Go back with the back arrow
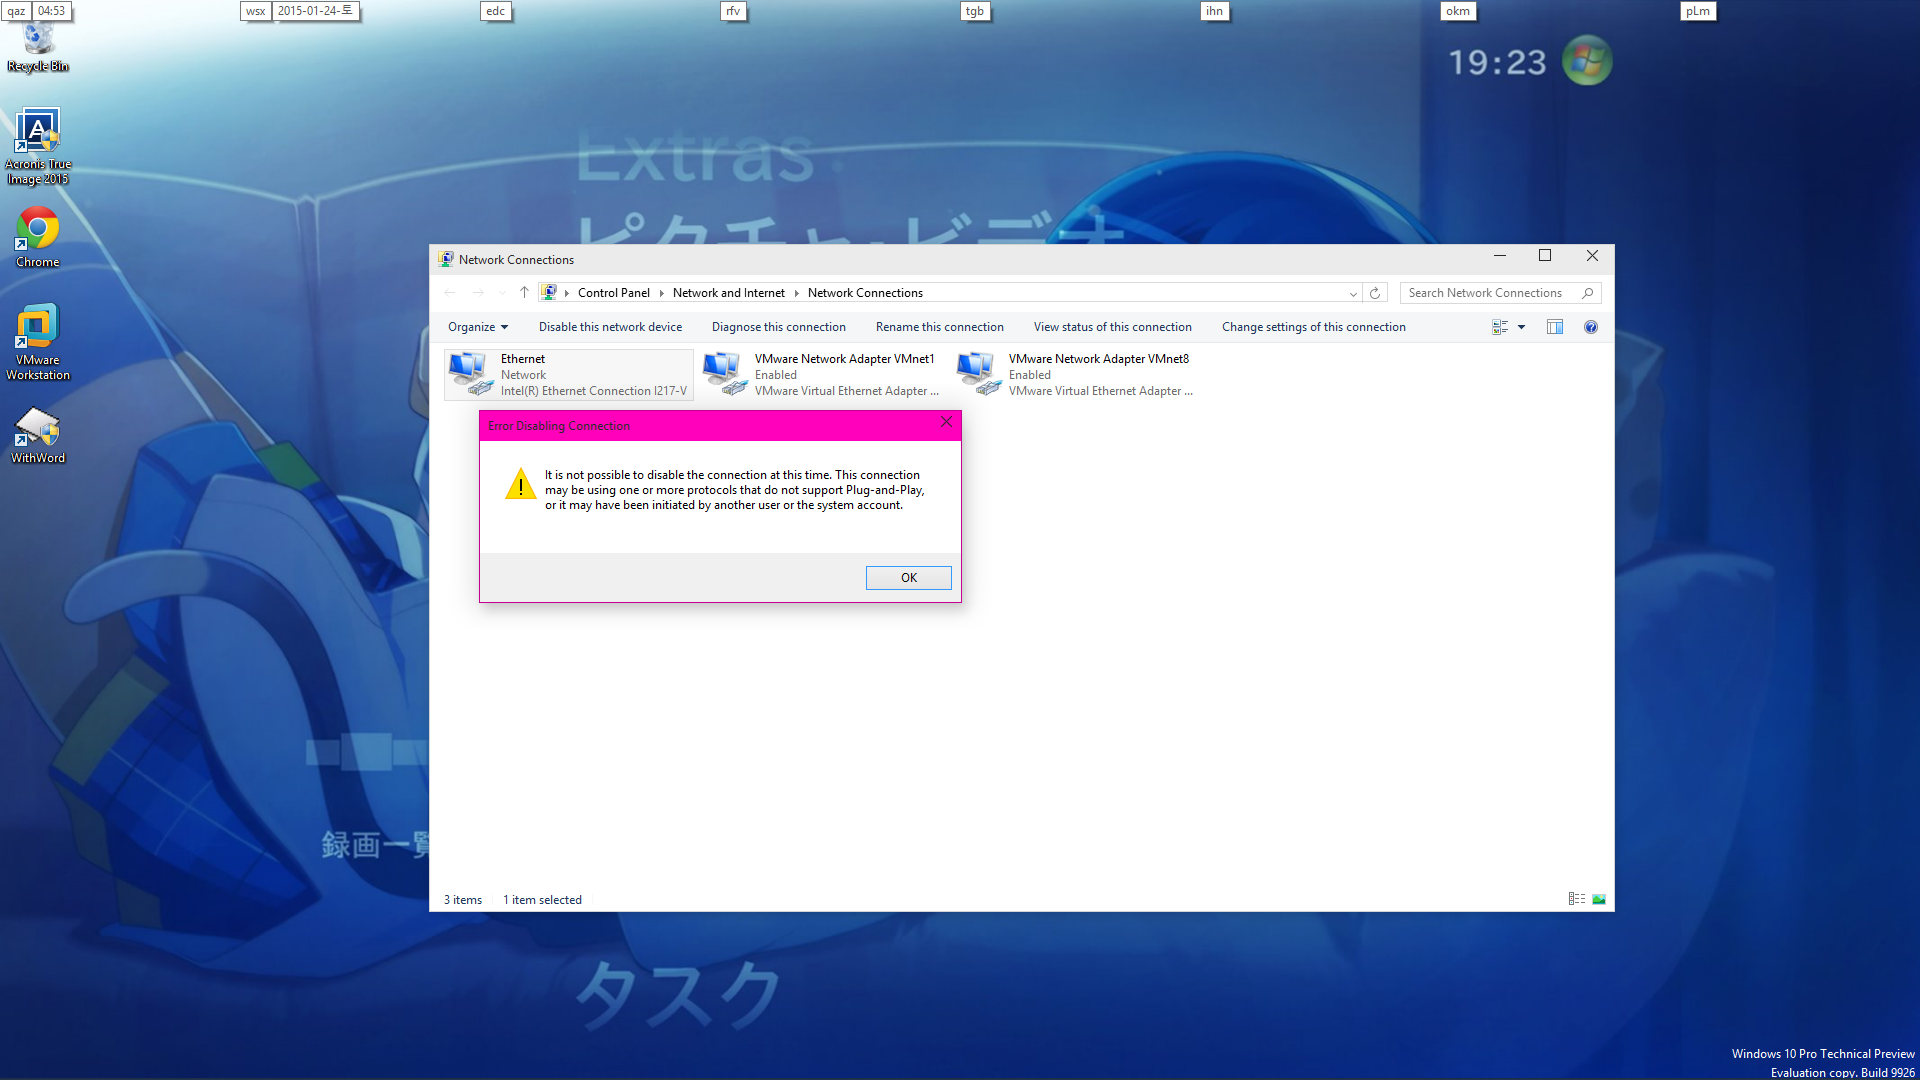 coord(450,293)
